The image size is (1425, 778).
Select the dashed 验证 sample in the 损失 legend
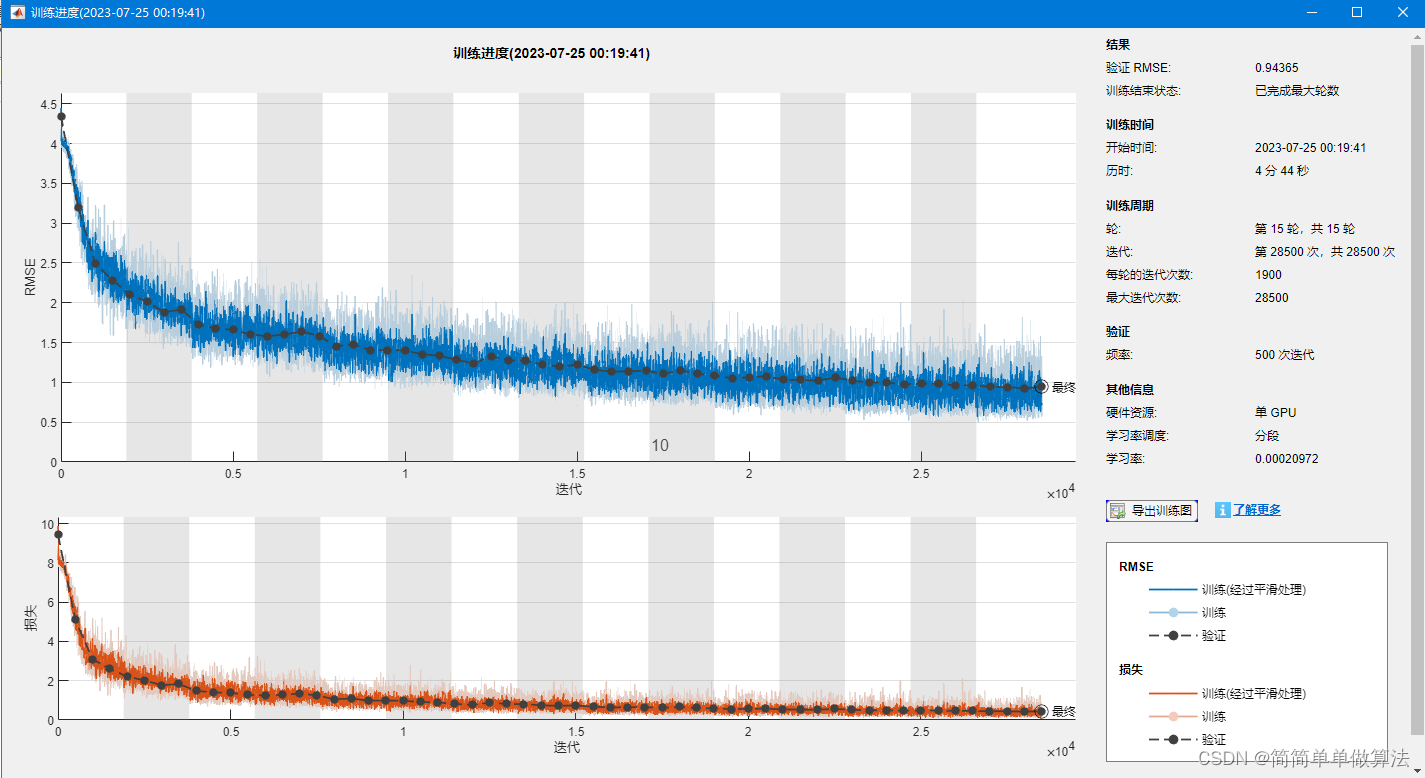click(x=1173, y=740)
